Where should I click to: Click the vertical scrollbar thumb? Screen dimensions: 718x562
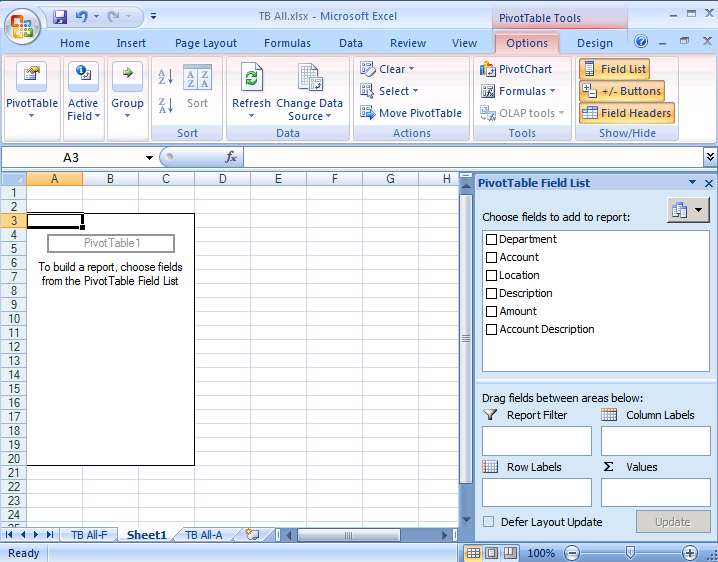466,339
